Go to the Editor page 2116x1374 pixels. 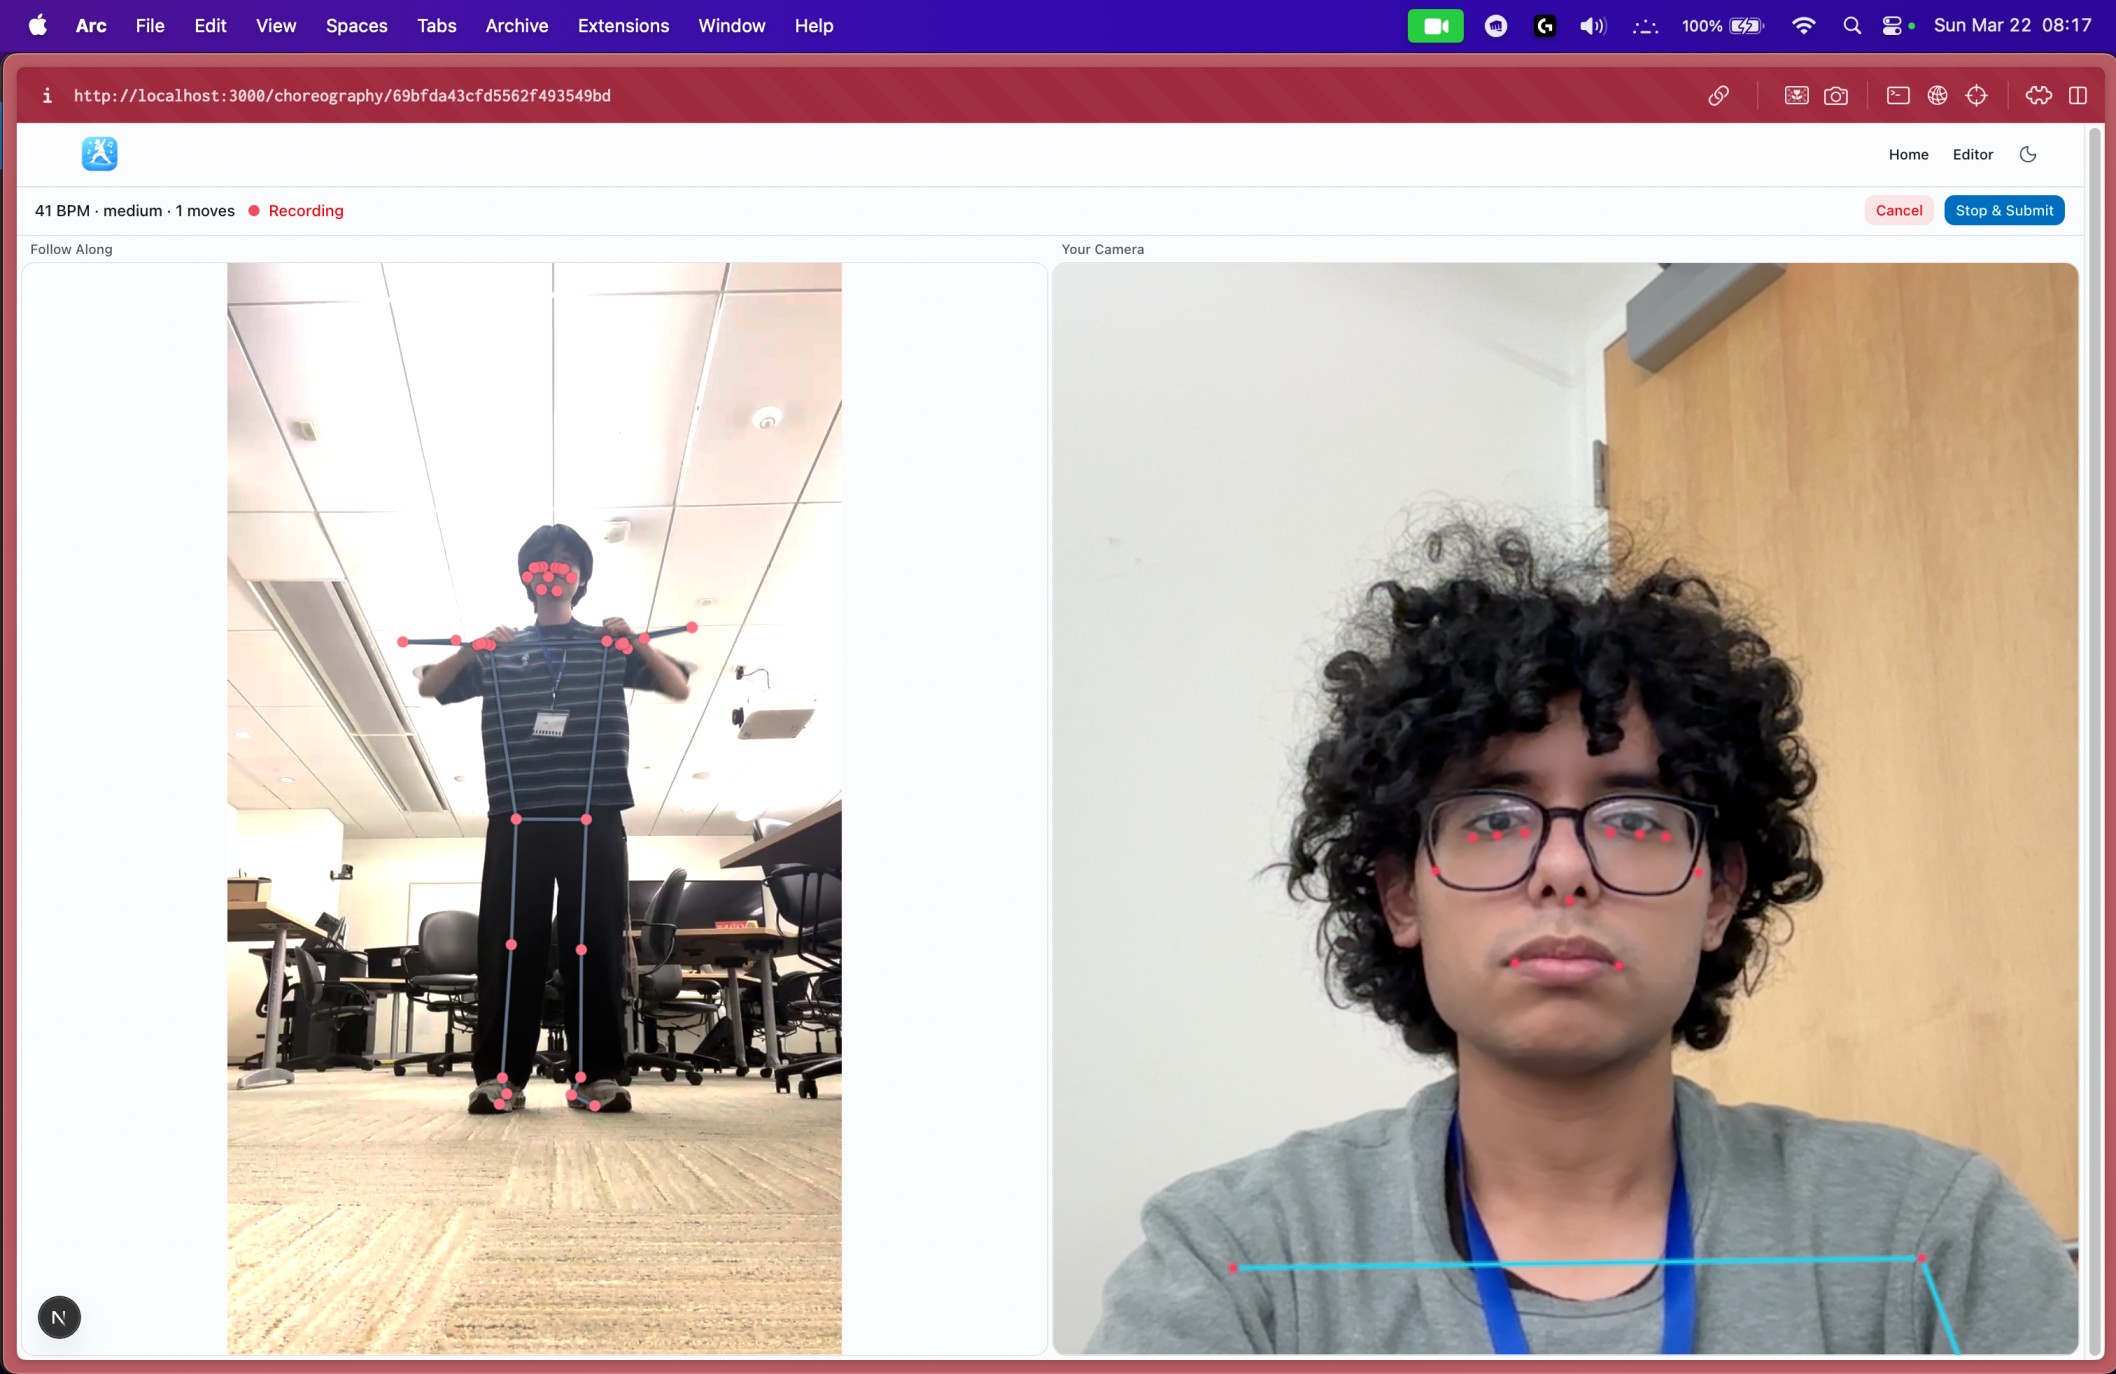pos(1972,154)
